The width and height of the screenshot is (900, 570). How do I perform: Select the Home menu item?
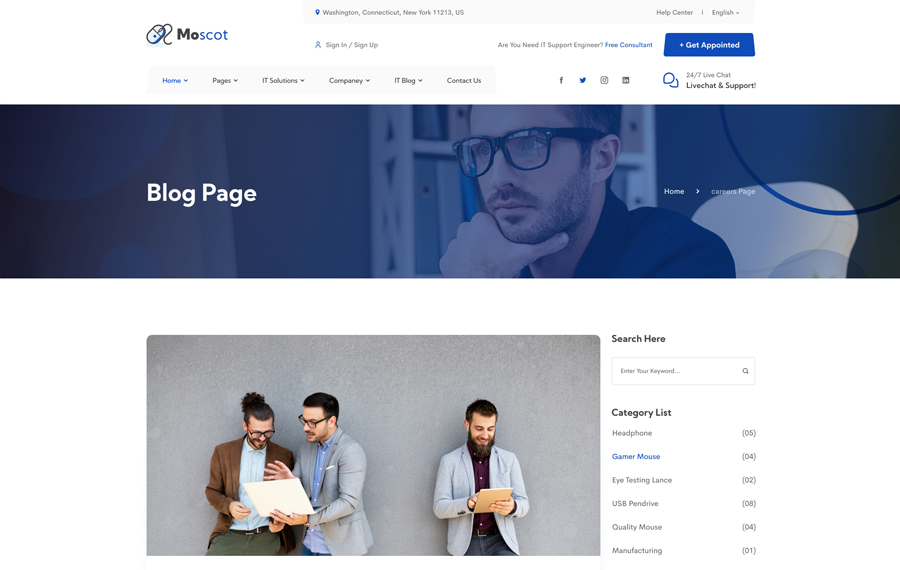tap(175, 81)
